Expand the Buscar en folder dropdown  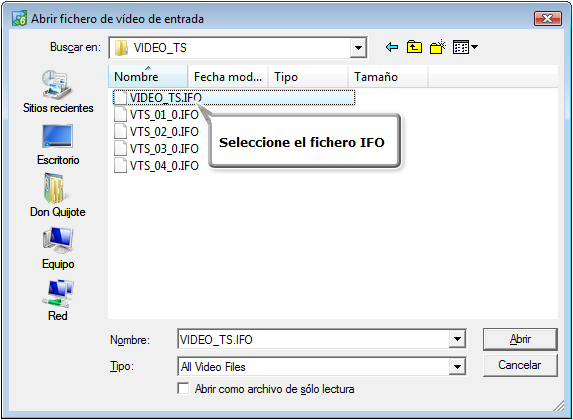(358, 48)
